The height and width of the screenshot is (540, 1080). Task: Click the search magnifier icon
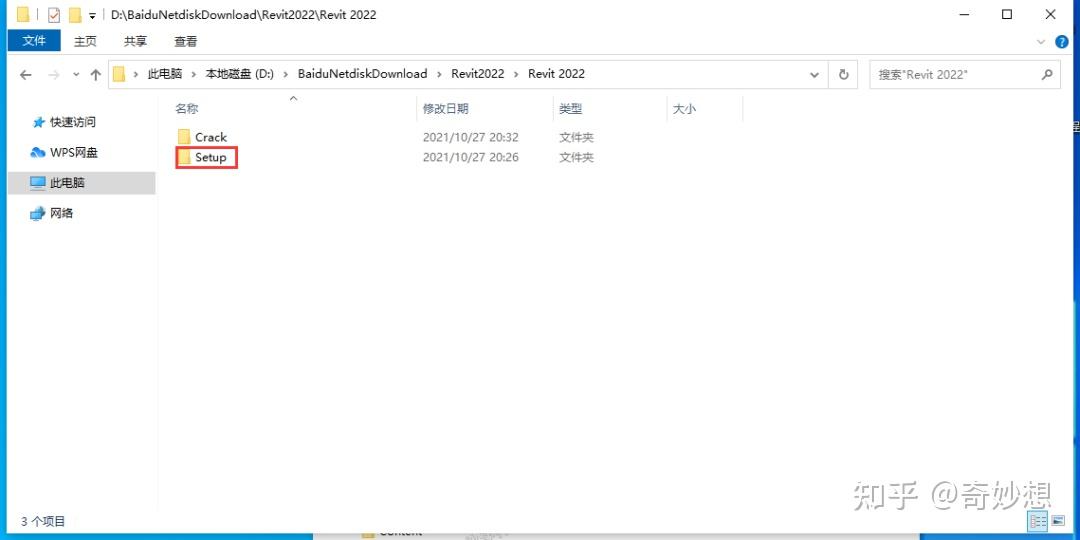click(1047, 74)
